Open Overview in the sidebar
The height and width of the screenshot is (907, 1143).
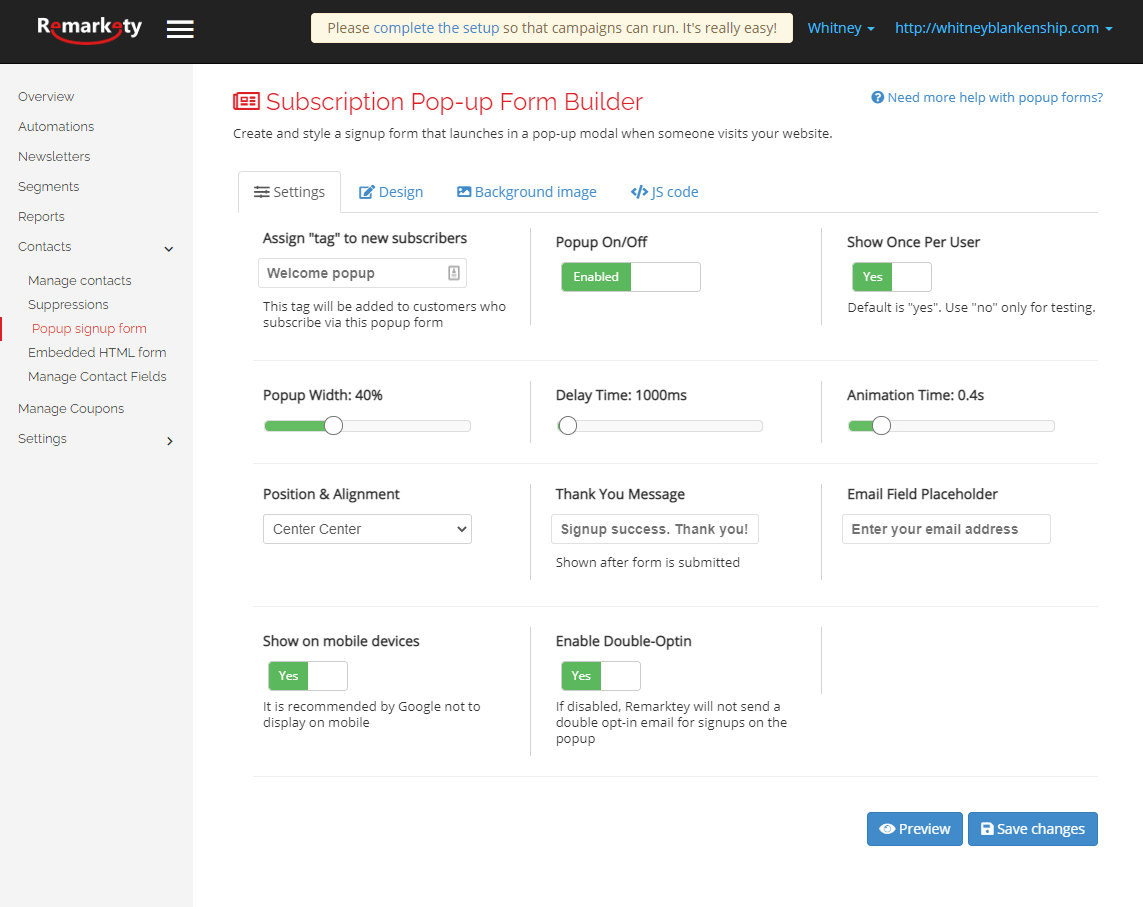point(46,96)
